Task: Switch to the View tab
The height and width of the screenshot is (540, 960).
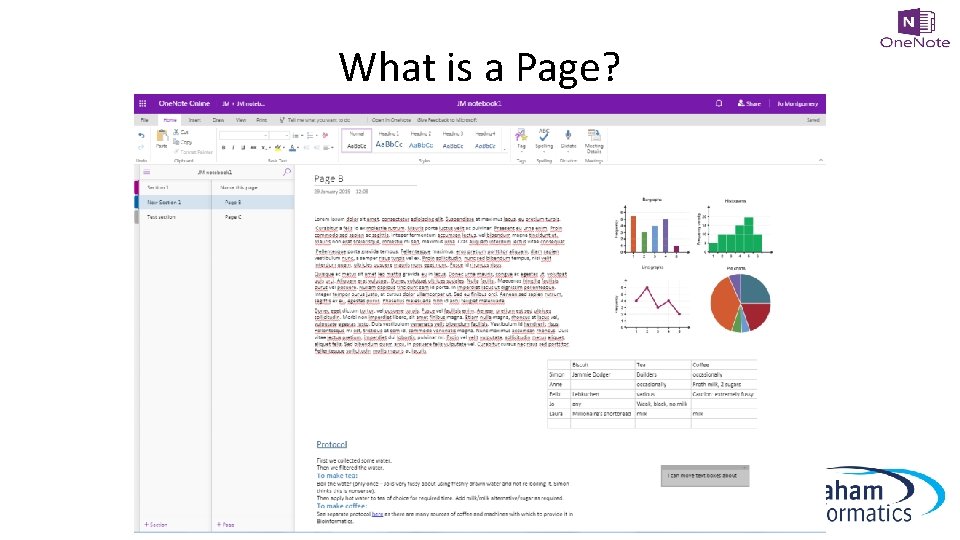Action: [241, 120]
